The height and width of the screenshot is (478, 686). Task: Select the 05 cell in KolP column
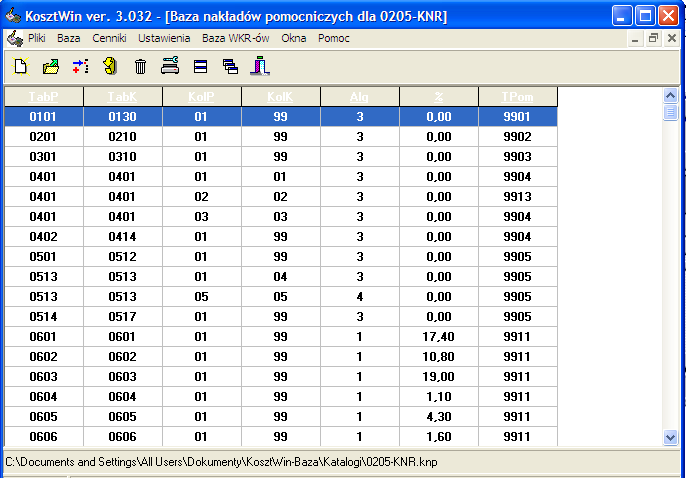pos(202,297)
